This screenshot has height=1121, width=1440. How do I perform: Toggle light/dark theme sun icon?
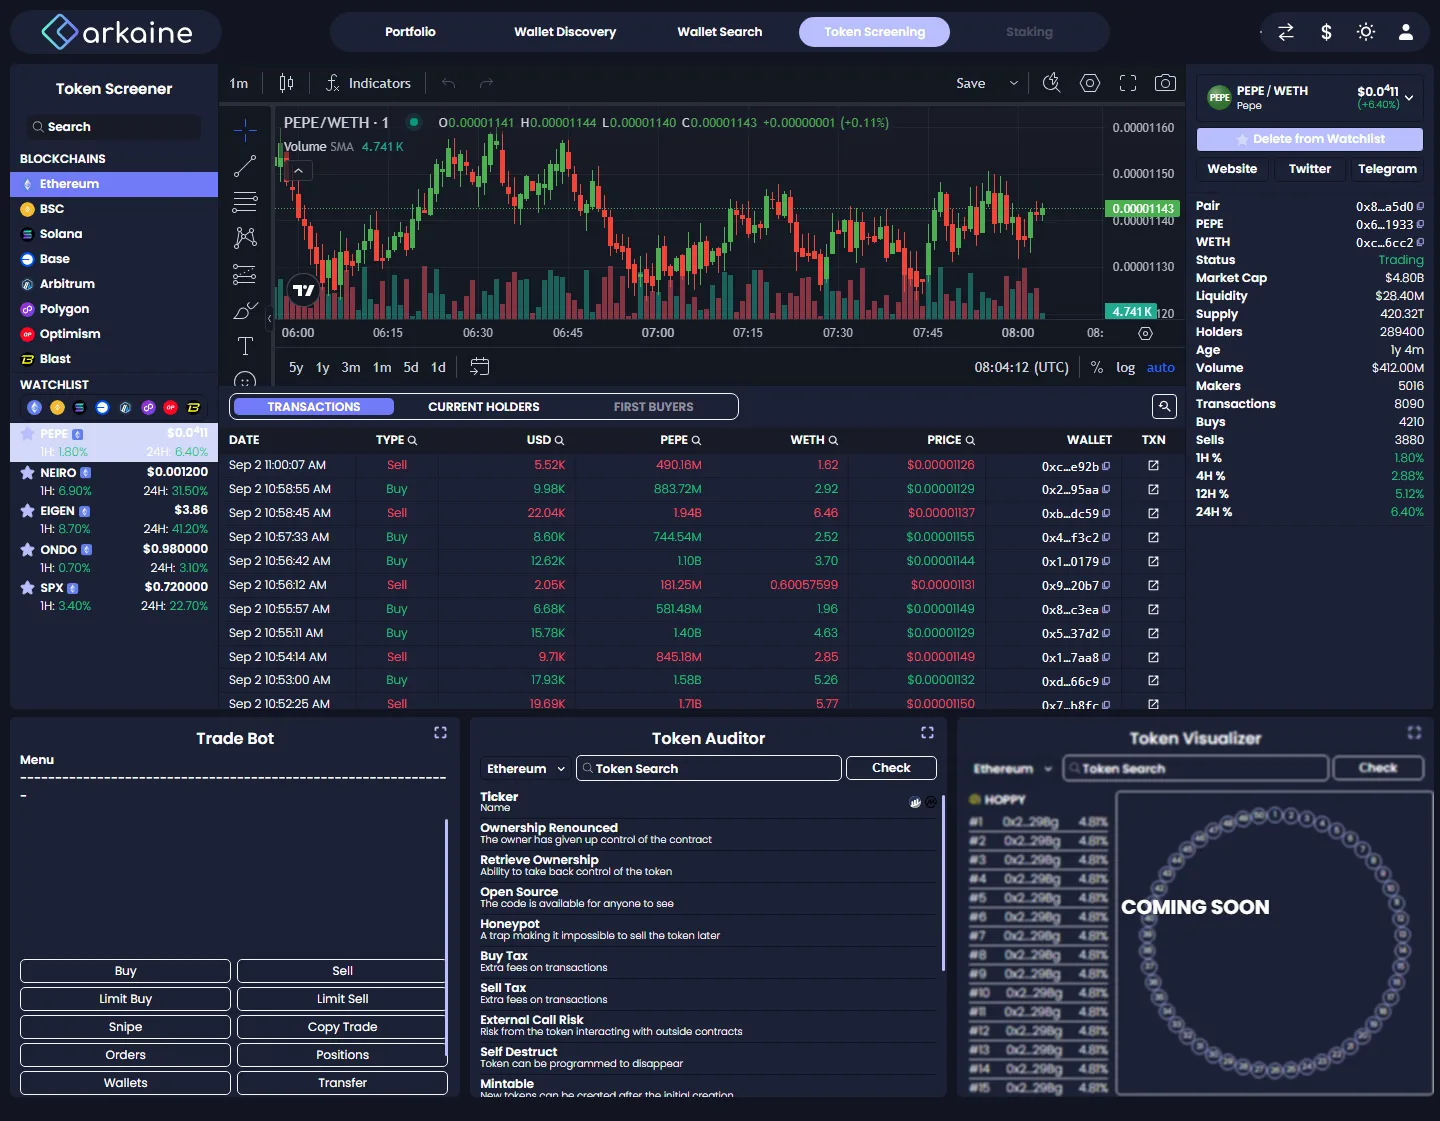[1366, 32]
